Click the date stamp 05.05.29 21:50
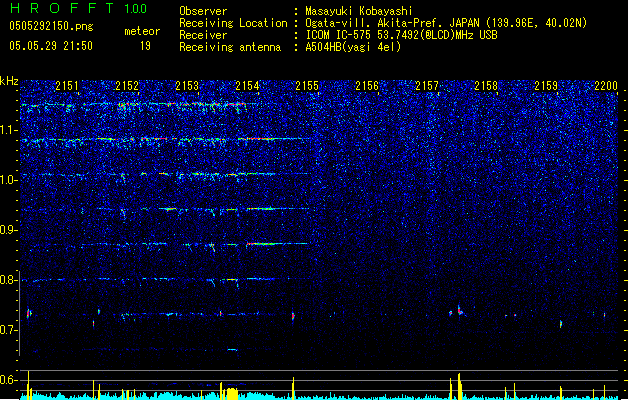This screenshot has width=629, height=400. point(51,46)
